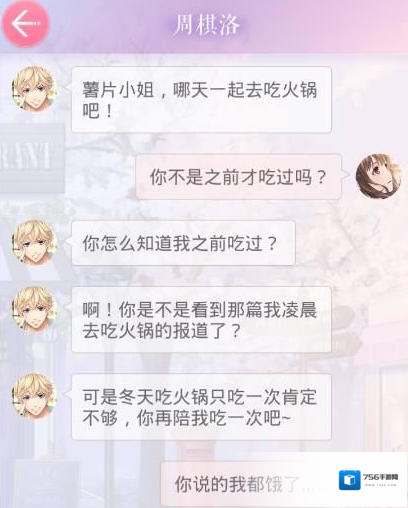408x508 pixels.
Task: Tap empty chat area right of 你怎么知道 bubble
Action: [350, 243]
